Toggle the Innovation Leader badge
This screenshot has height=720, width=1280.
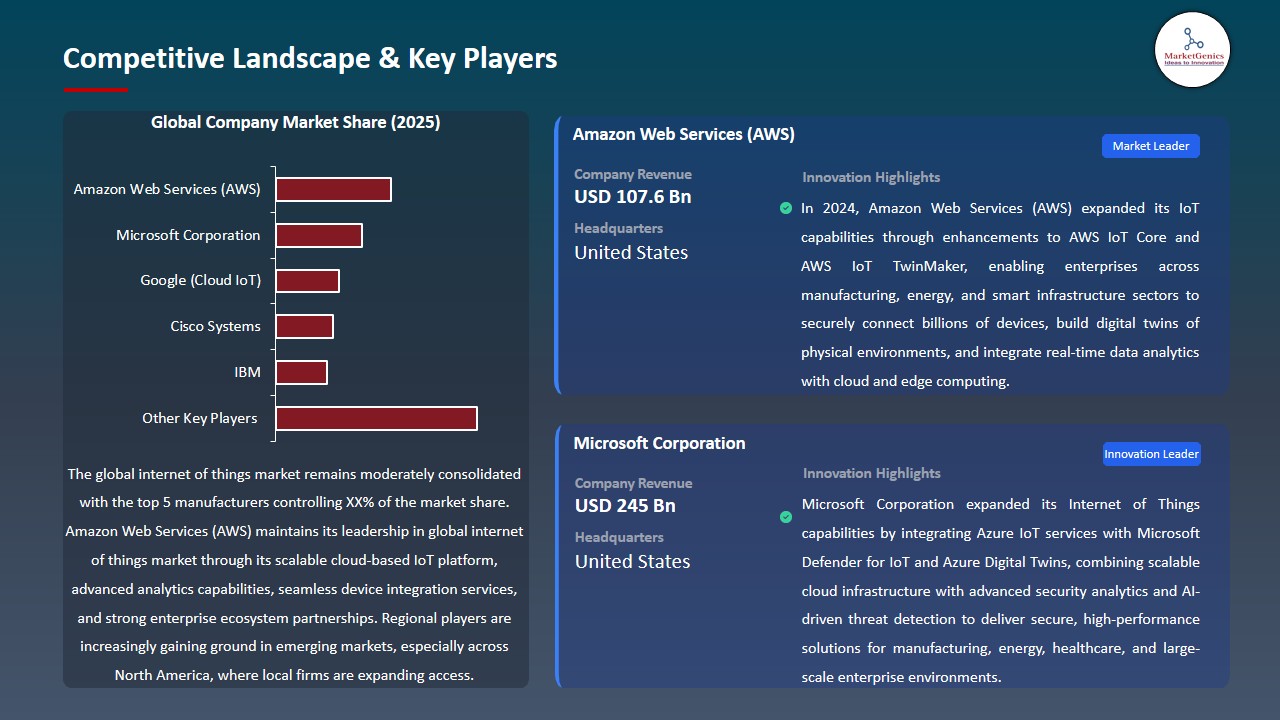coord(1151,453)
